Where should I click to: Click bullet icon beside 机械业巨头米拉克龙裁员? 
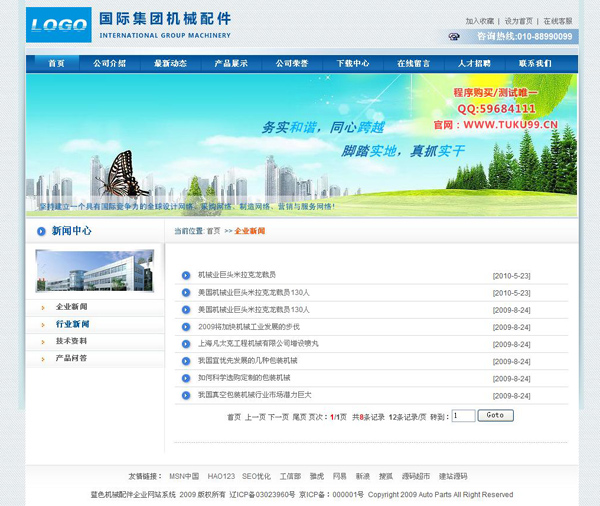(186, 276)
